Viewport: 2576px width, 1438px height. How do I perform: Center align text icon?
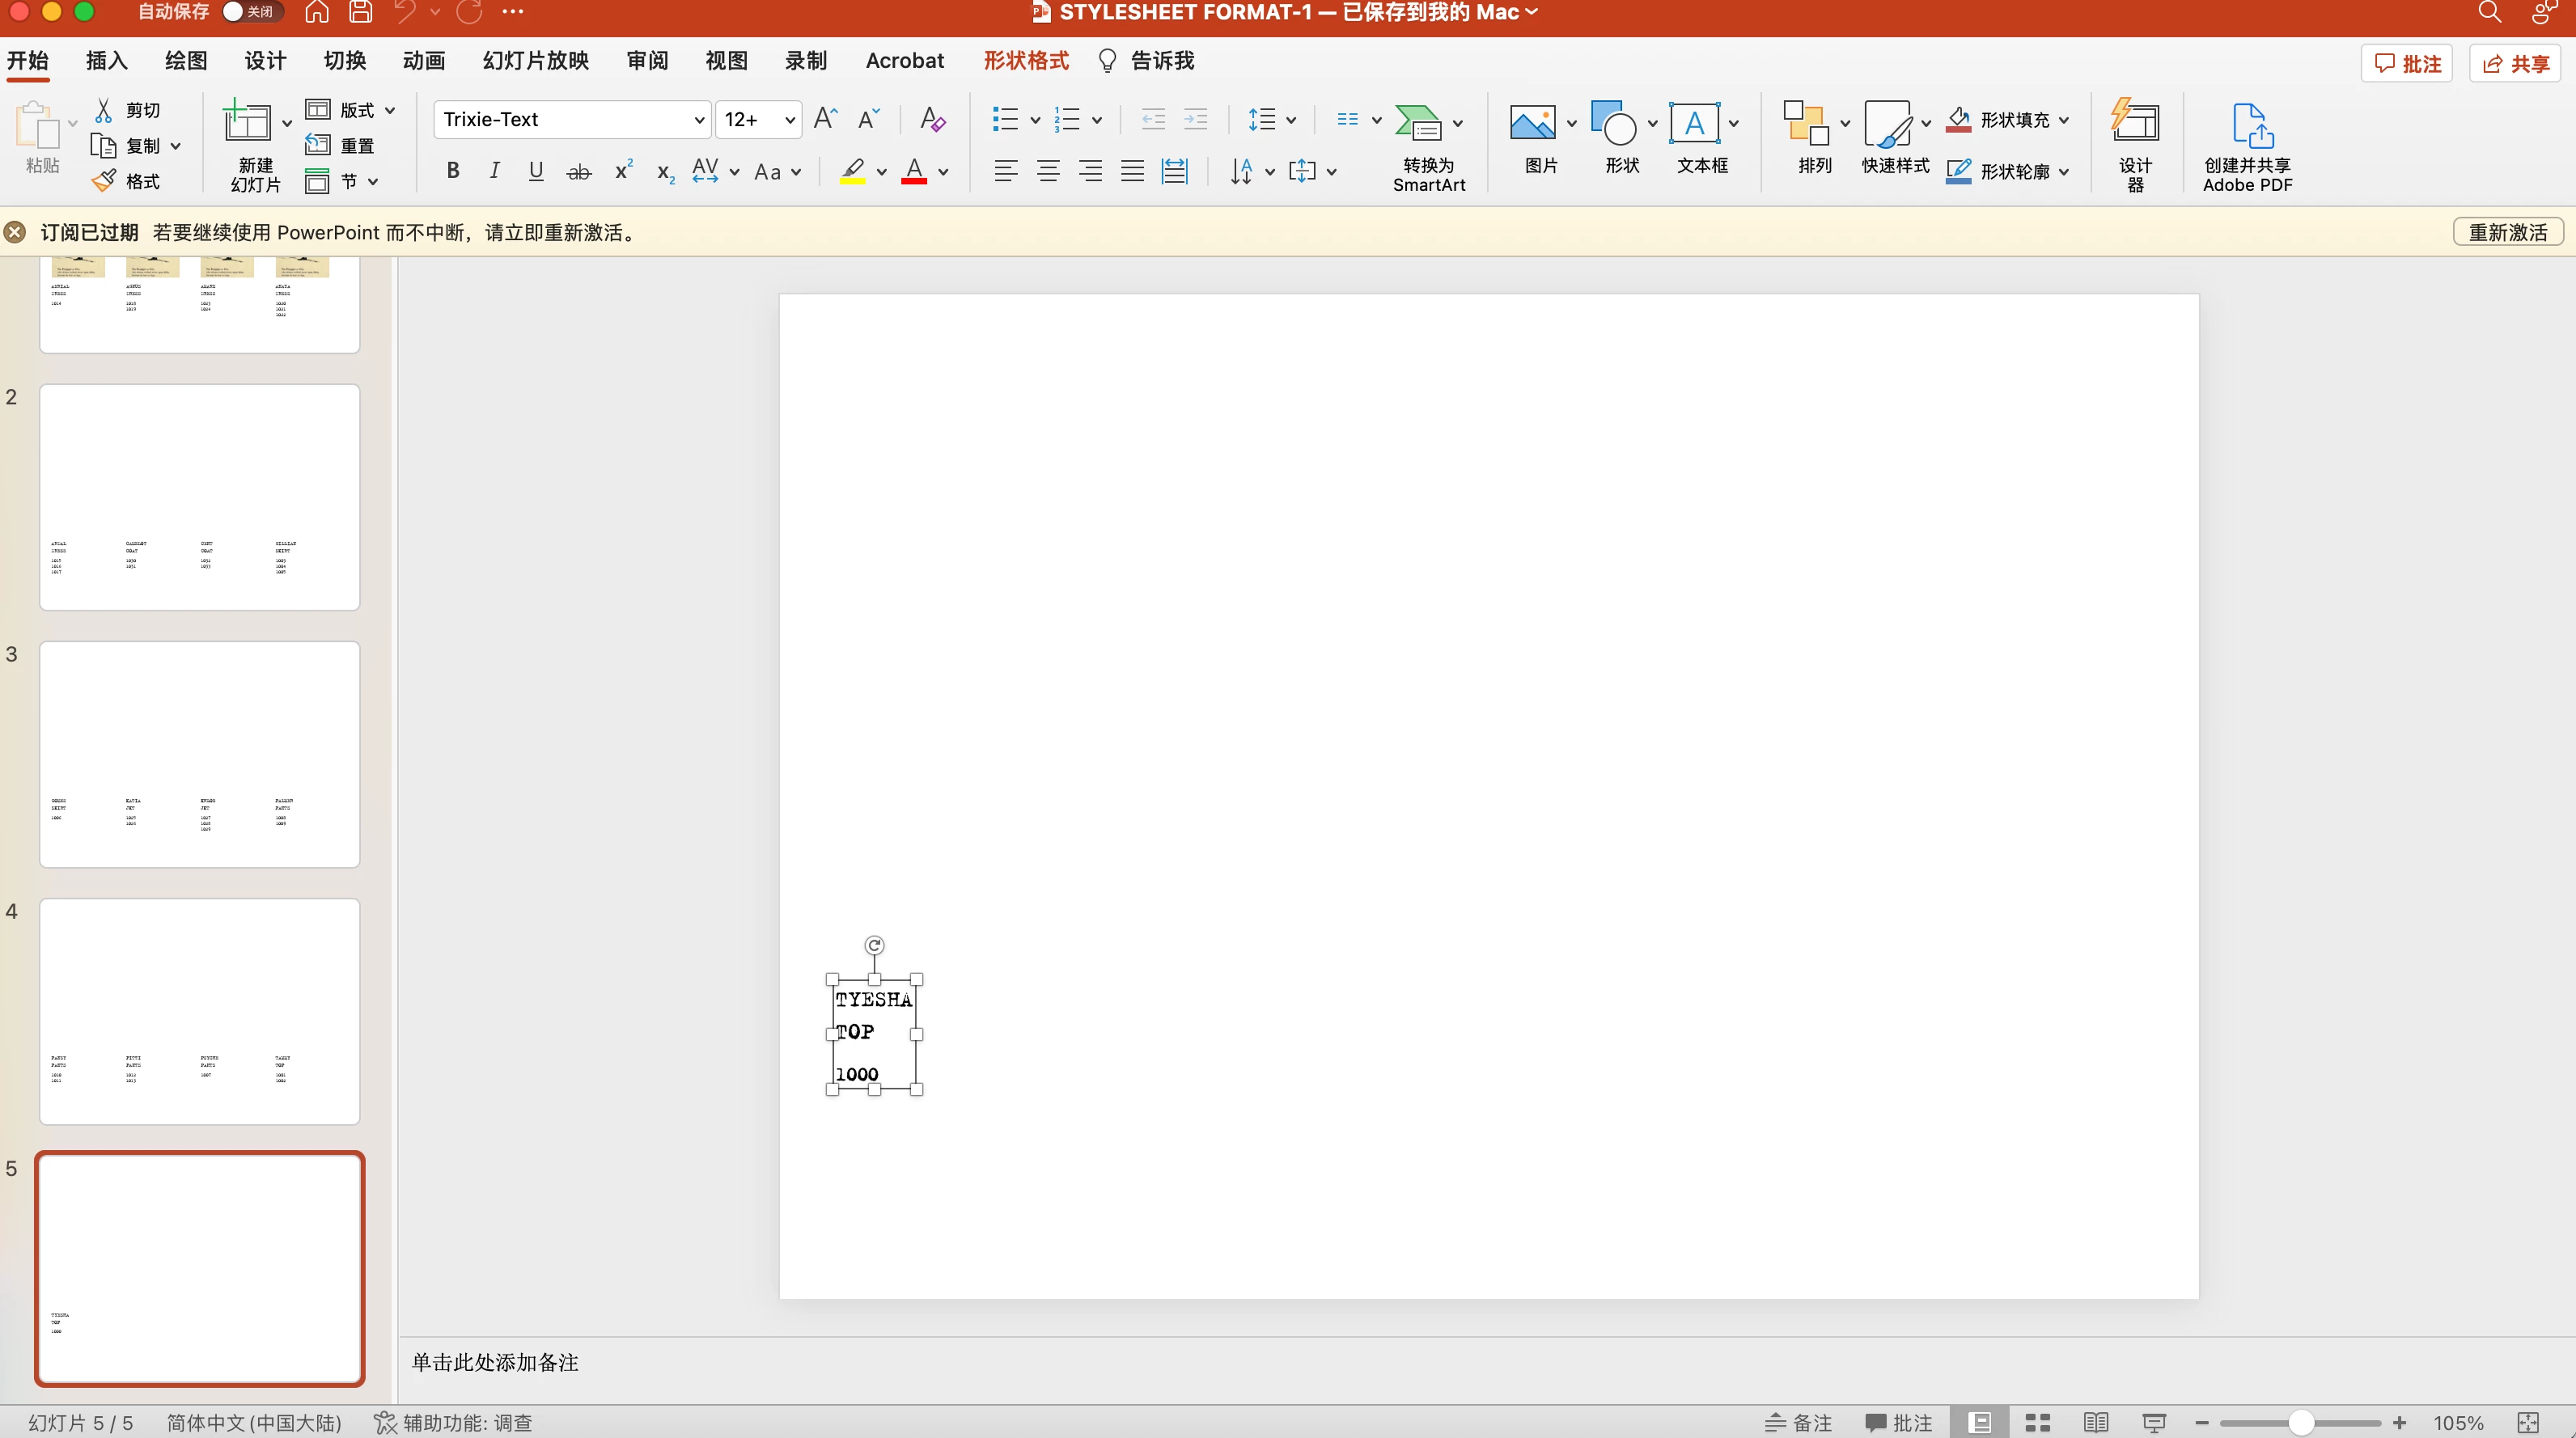tap(1047, 172)
